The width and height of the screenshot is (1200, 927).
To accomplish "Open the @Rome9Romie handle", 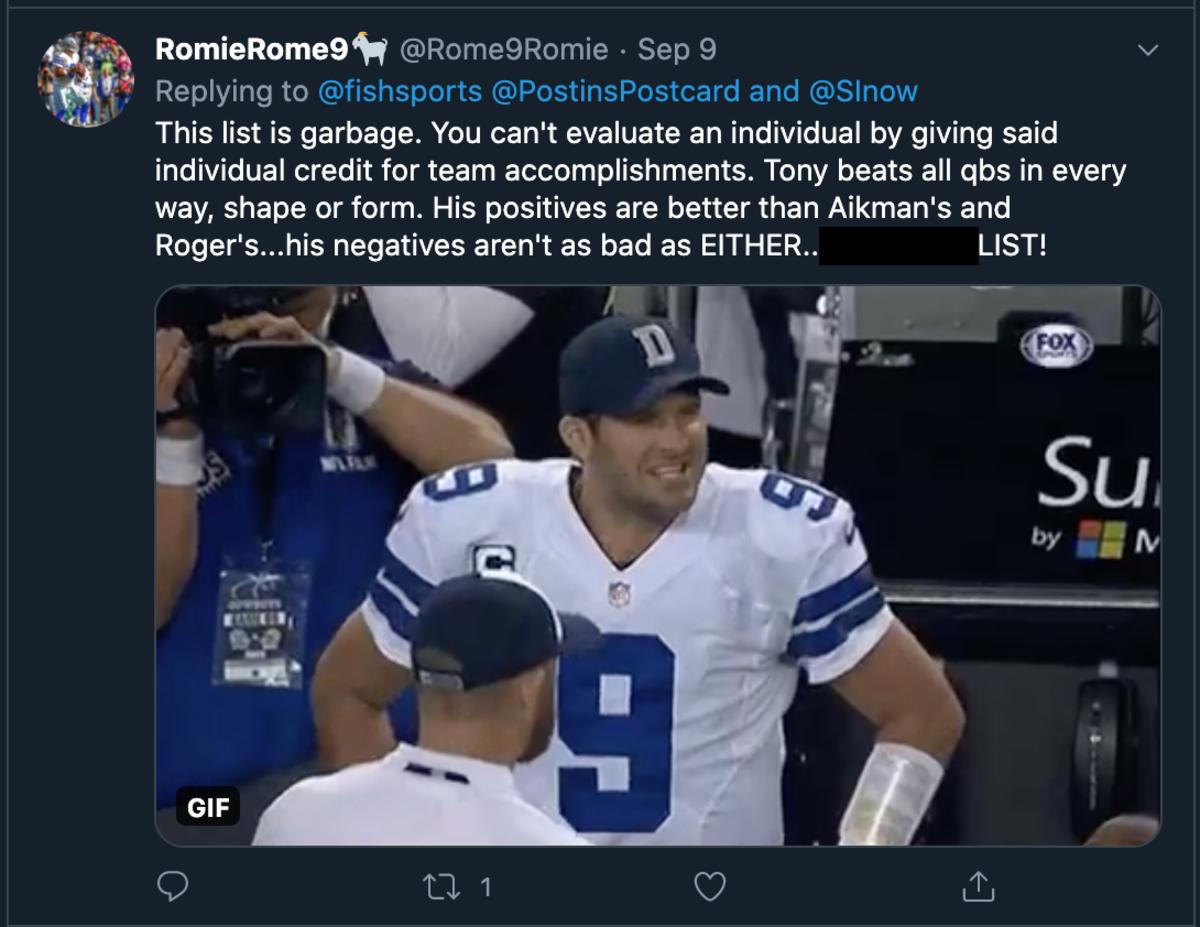I will point(503,49).
